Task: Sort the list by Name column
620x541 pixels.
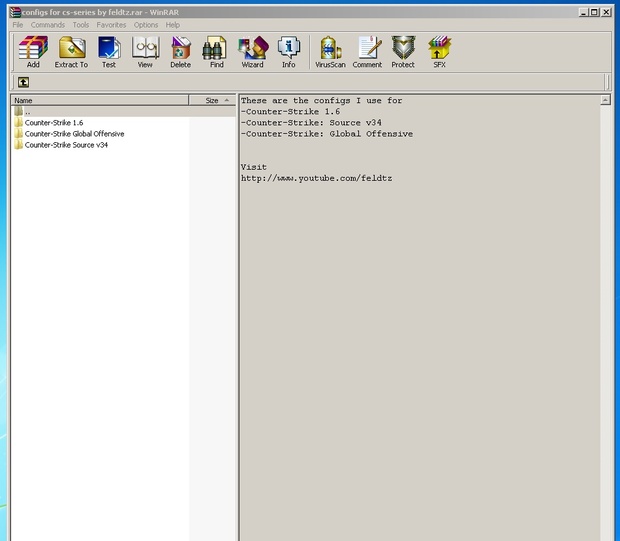Action: 100,100
